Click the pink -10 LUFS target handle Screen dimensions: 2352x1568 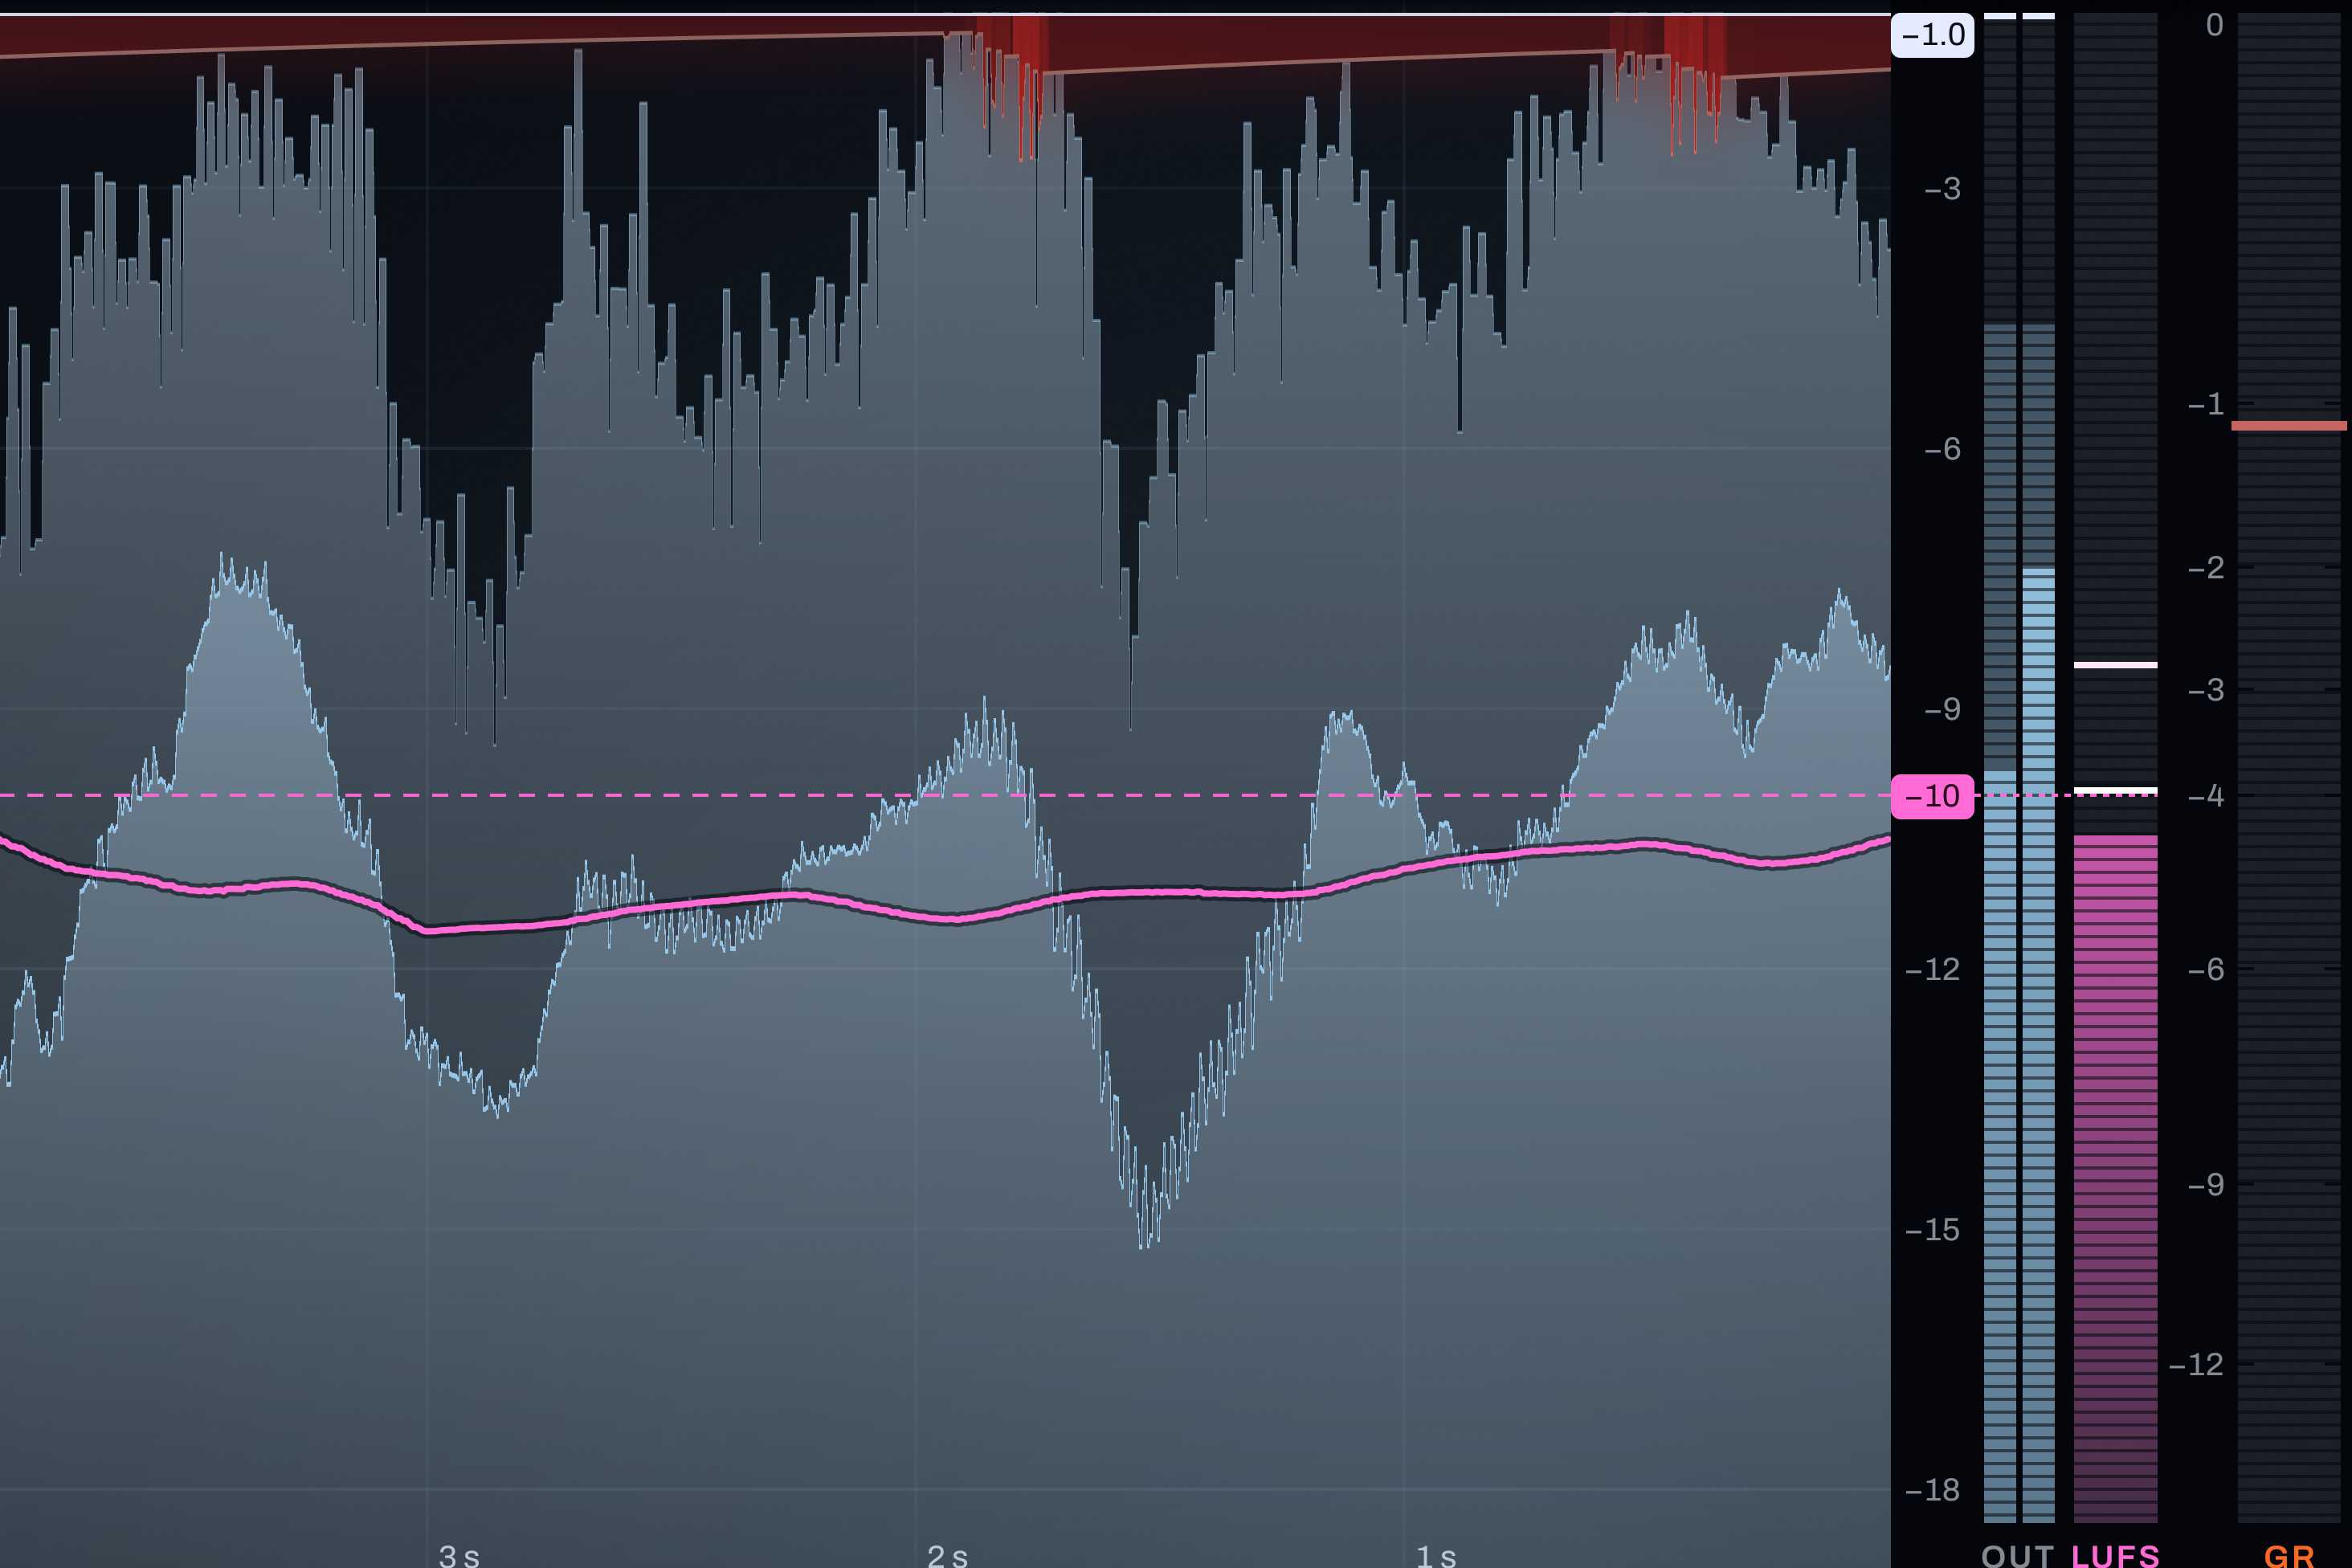click(1932, 797)
